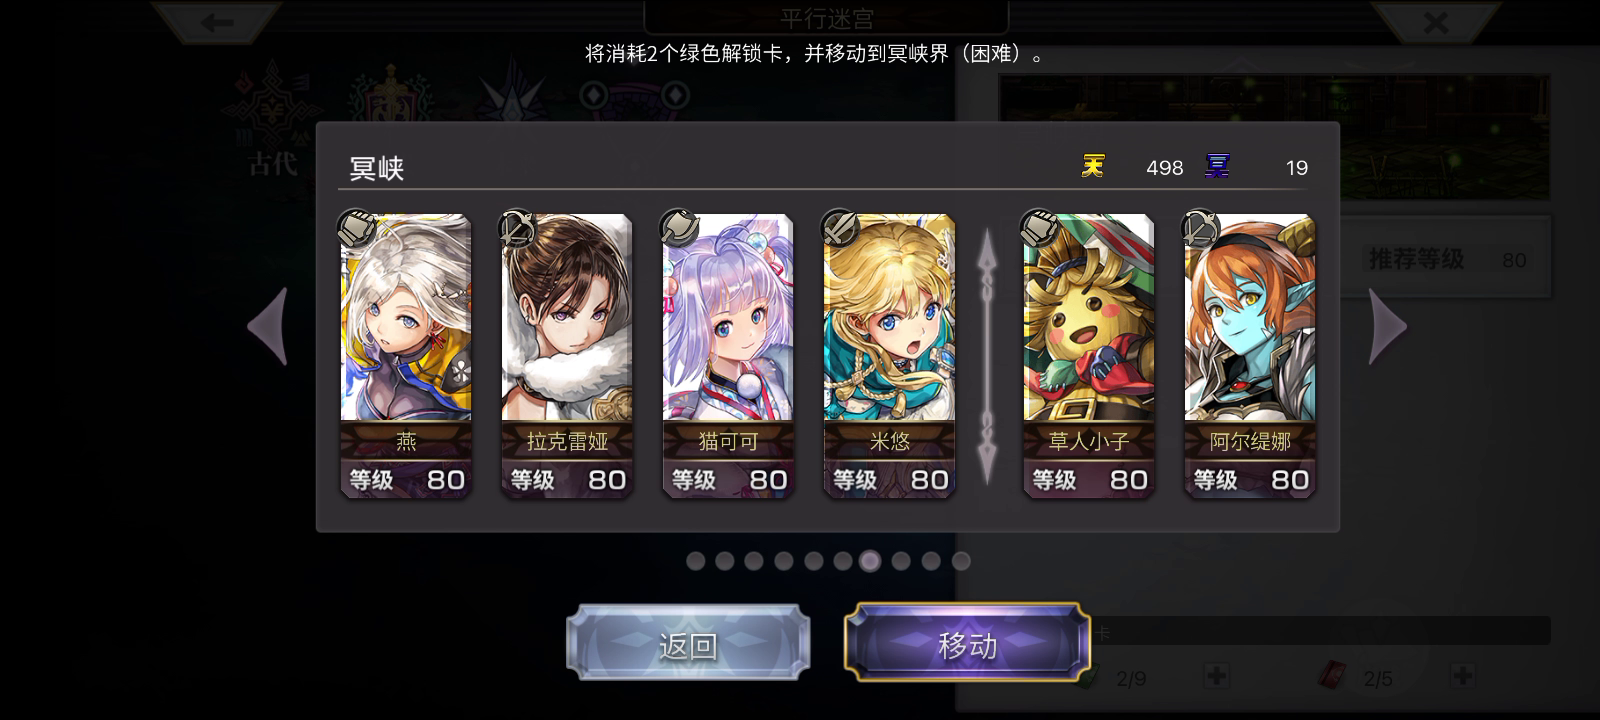The image size is (1600, 720).
Task: Select the highlighted seventh page dot
Action: pos(870,561)
